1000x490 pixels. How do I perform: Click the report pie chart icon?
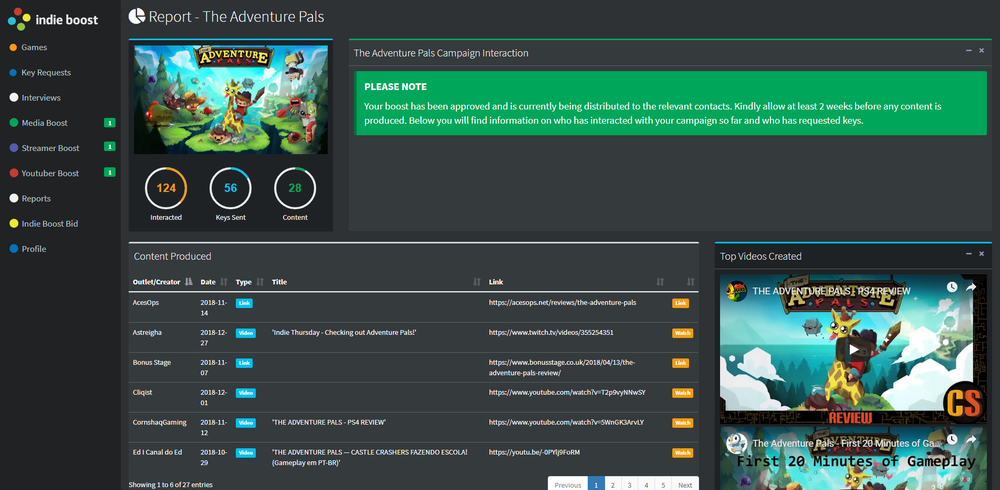tap(136, 16)
